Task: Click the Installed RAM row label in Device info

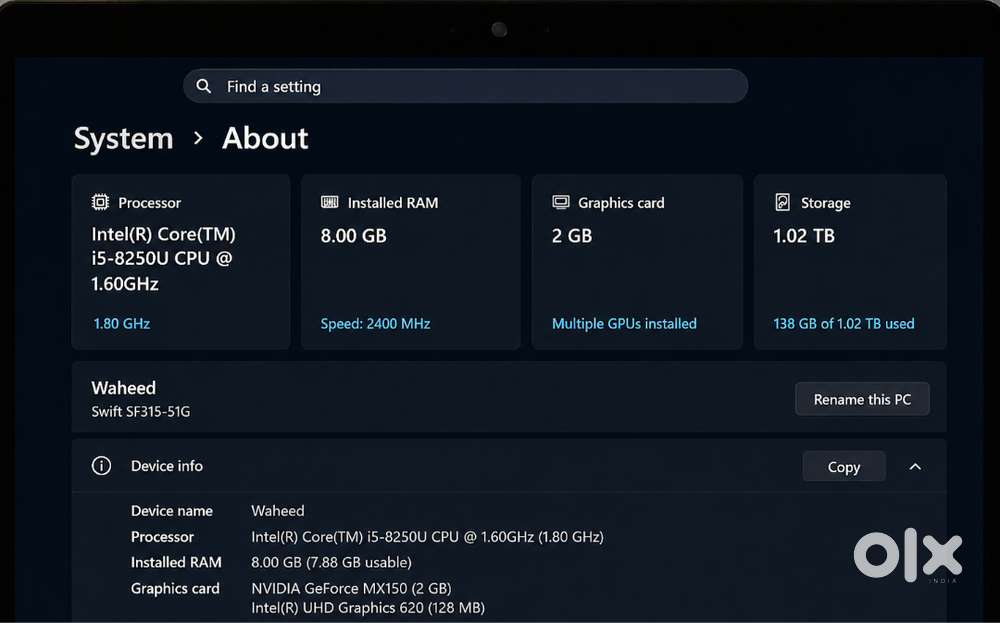Action: pos(177,562)
